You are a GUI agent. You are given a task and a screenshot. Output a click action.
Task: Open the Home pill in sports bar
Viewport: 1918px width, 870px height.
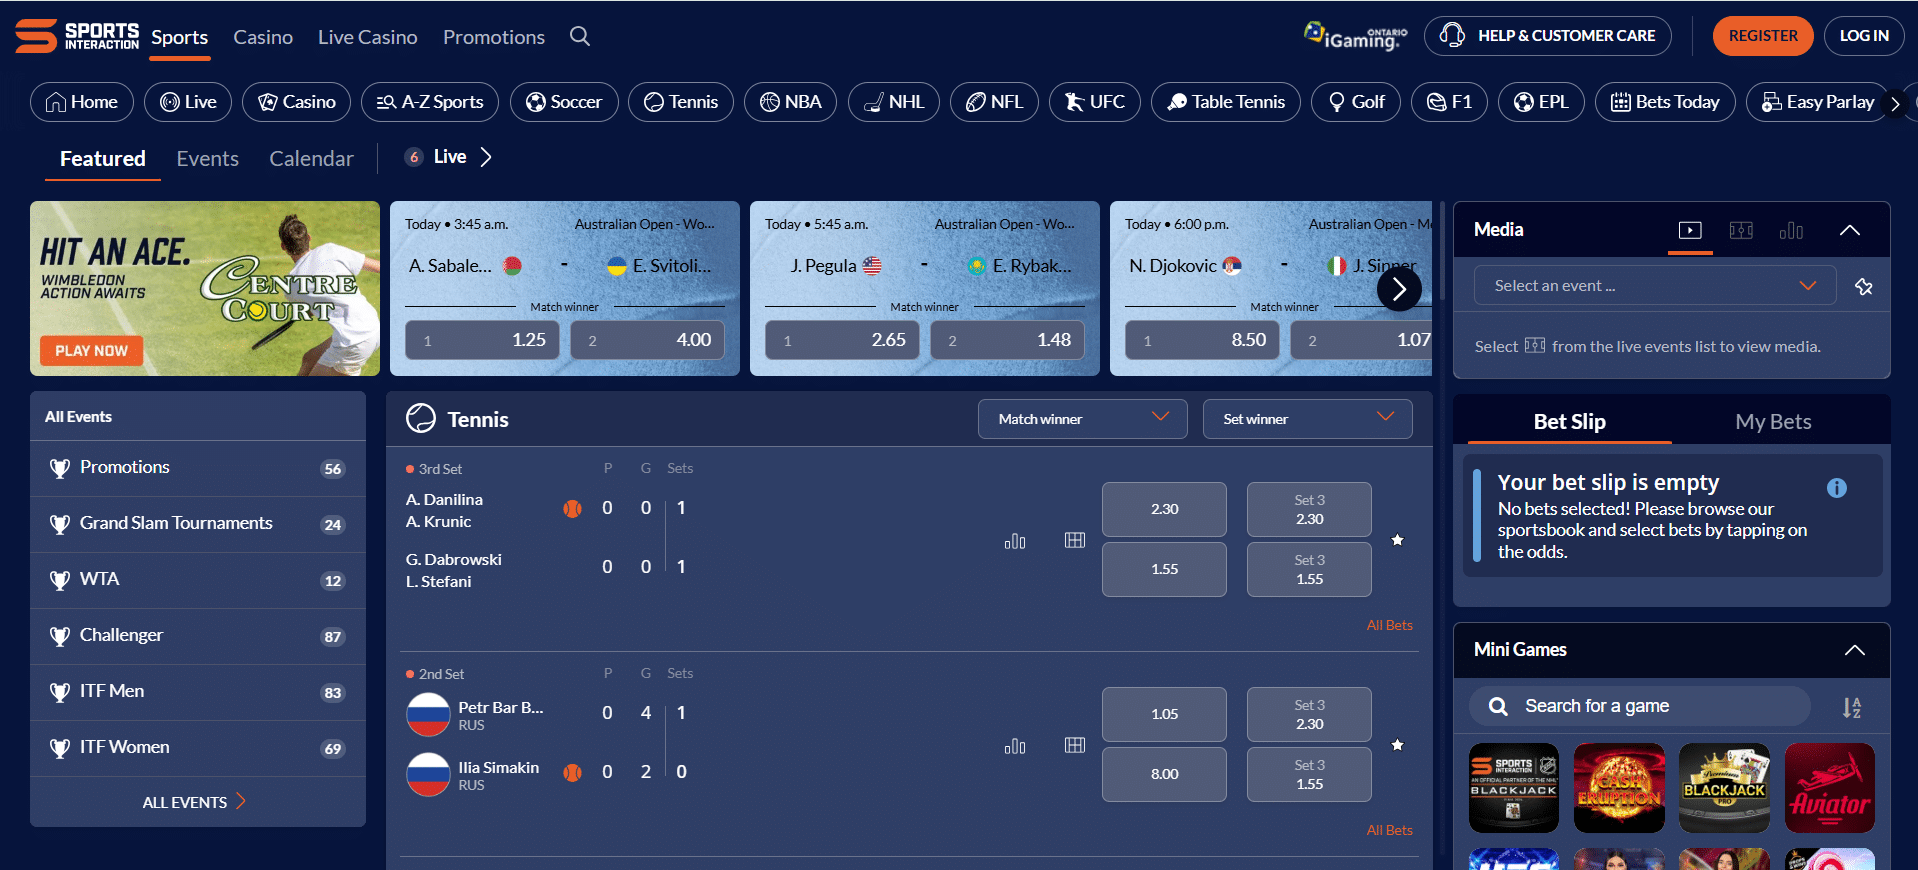(82, 102)
